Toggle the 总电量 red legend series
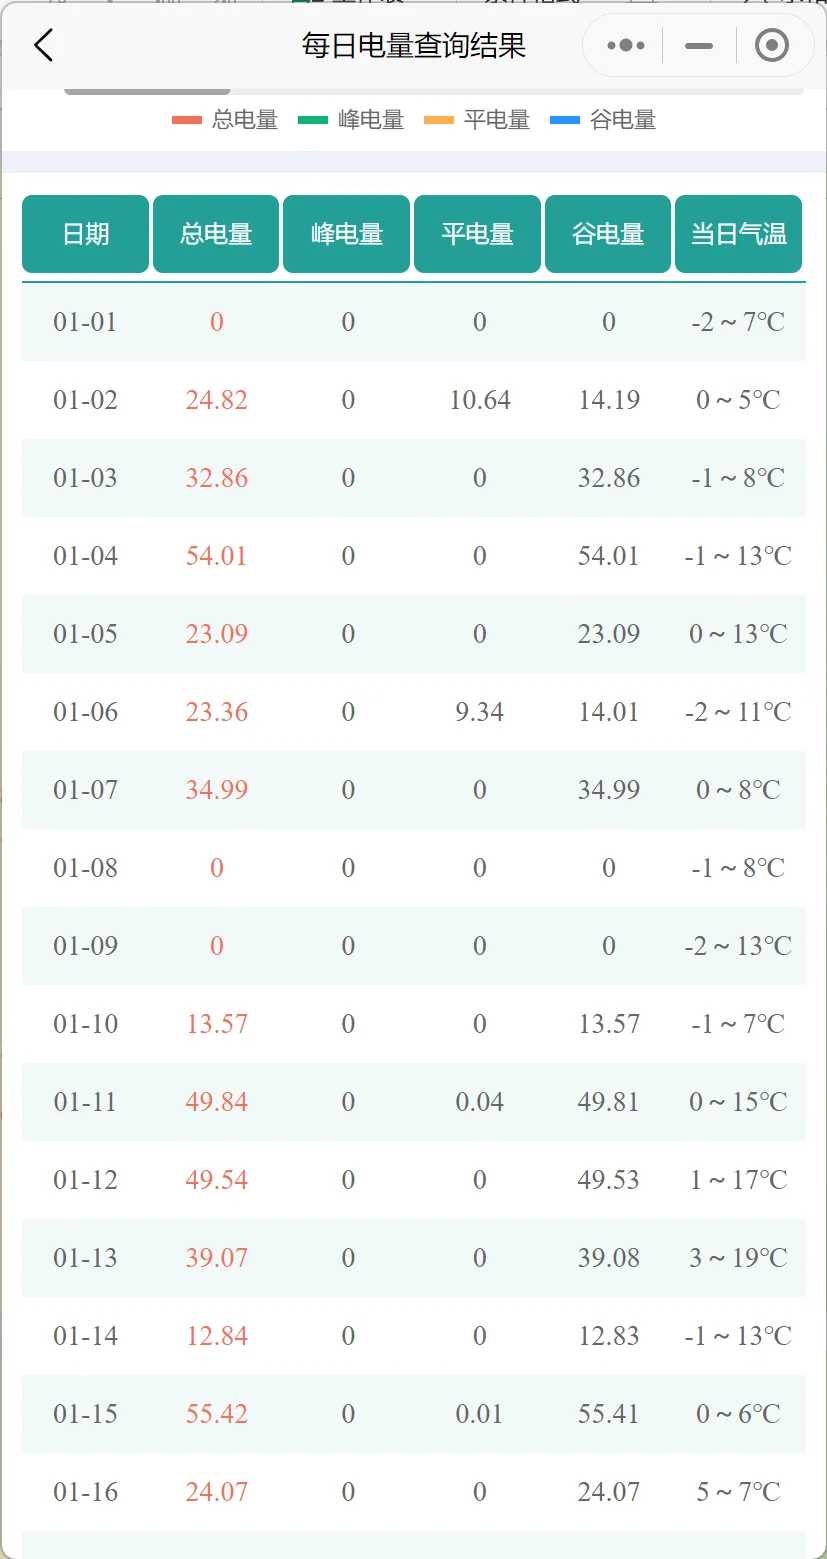 tap(225, 120)
